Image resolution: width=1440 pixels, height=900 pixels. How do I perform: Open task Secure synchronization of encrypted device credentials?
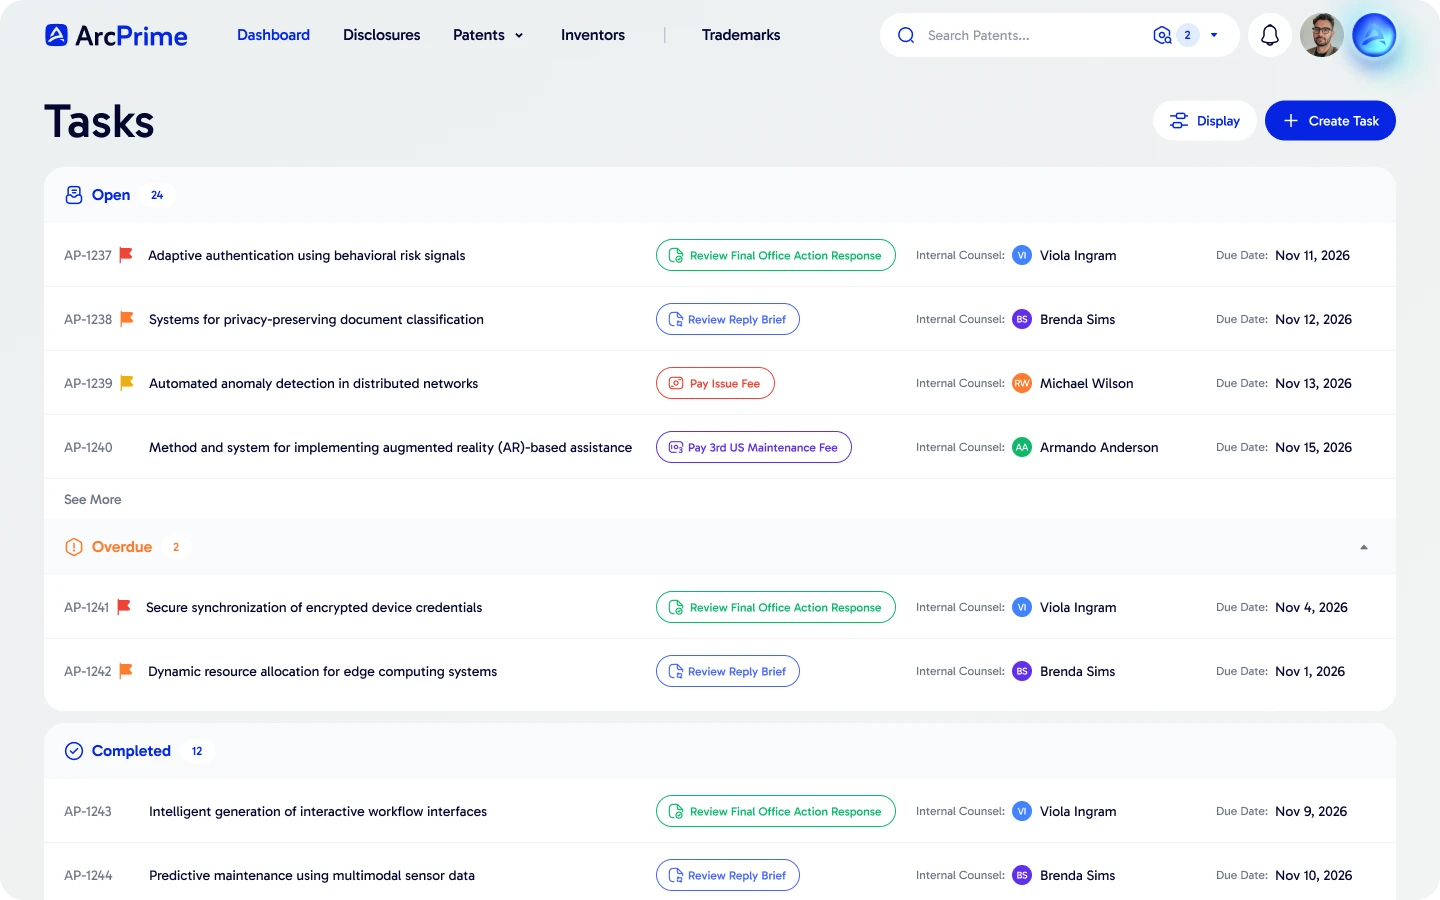pos(314,607)
